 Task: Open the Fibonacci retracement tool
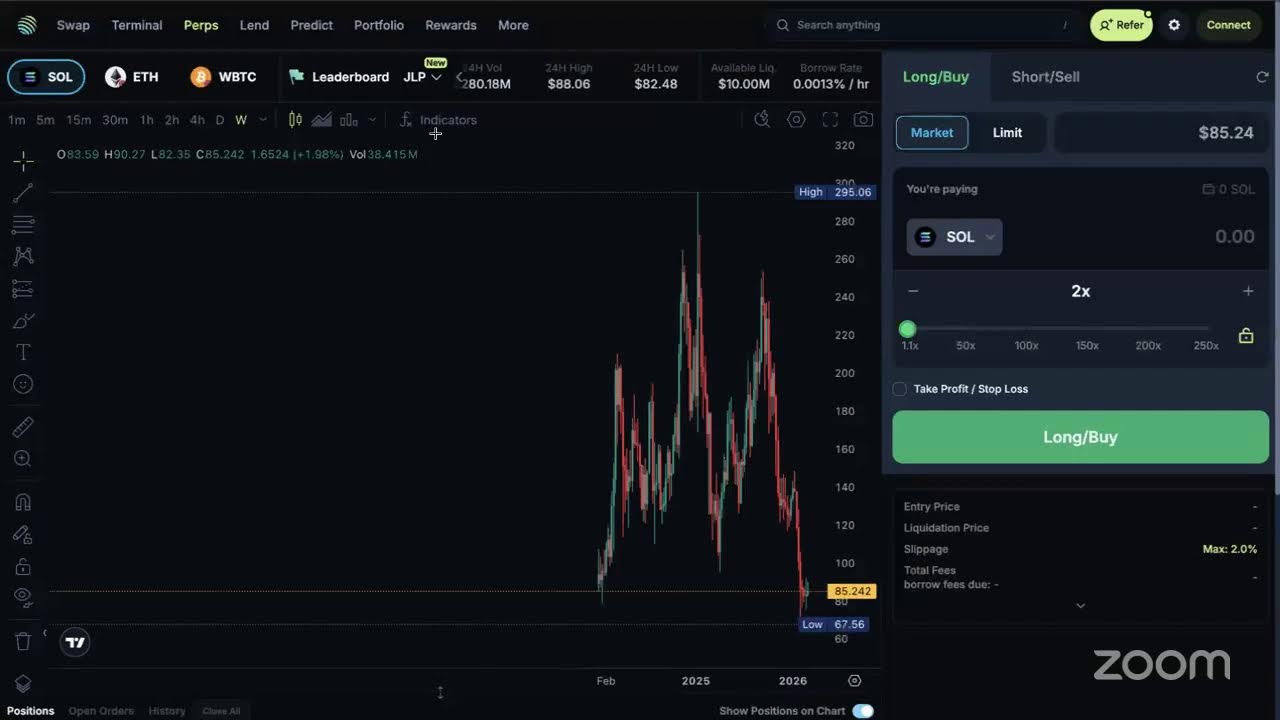23,224
